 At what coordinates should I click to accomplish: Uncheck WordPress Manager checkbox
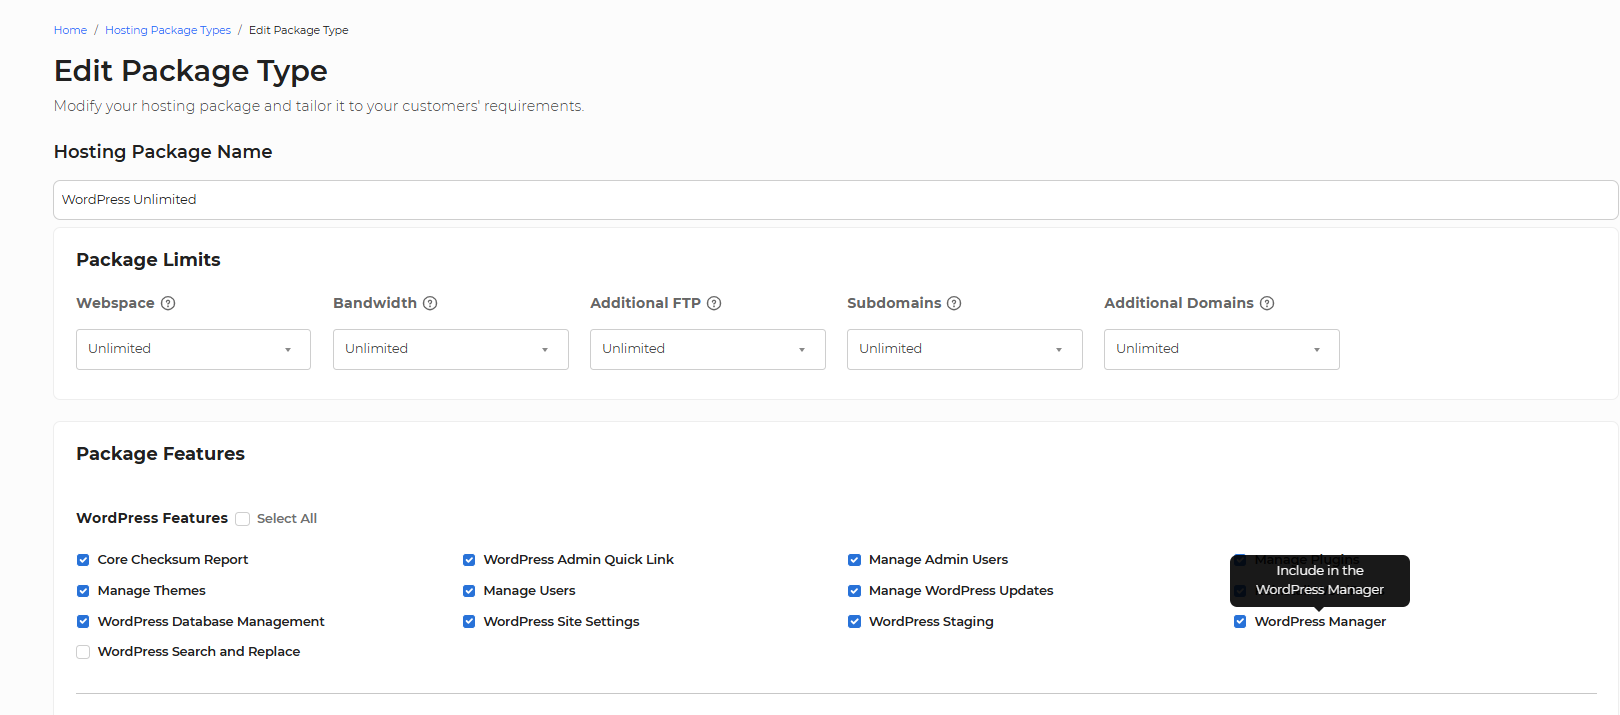pos(1240,622)
